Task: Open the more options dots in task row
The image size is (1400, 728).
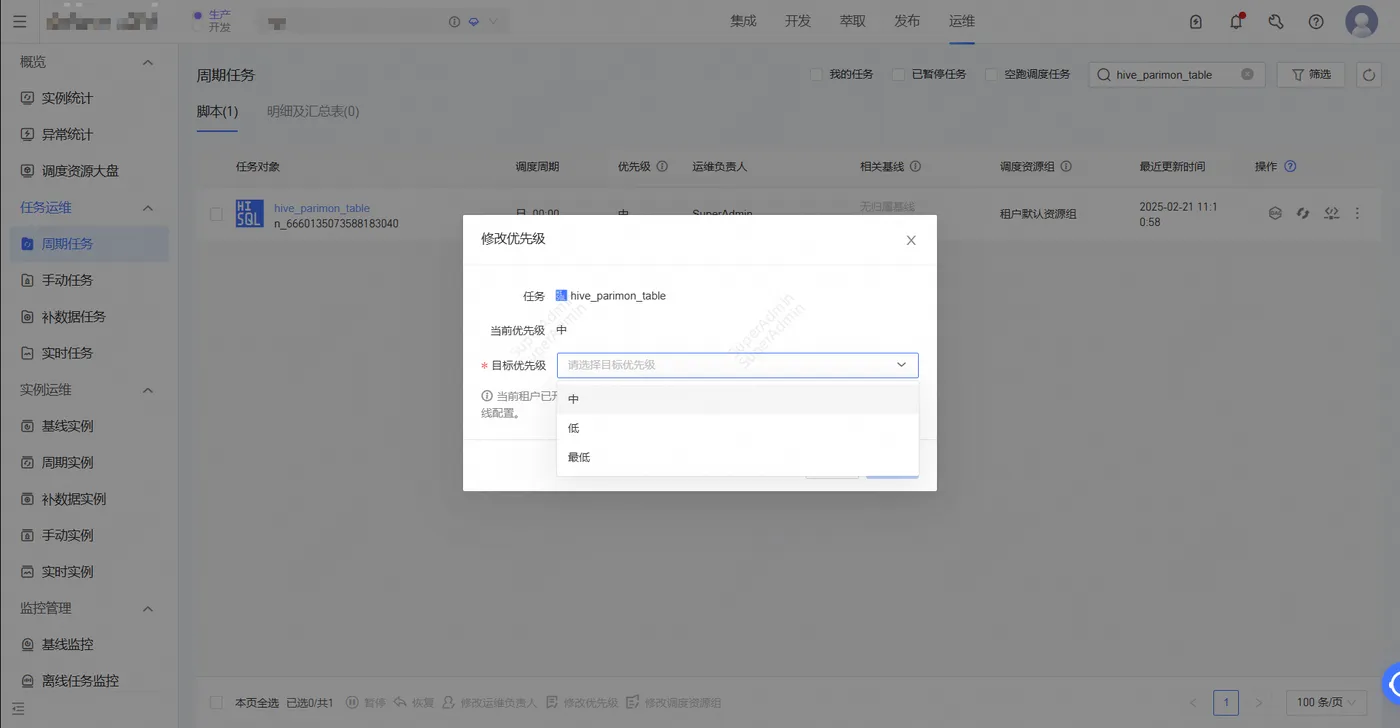Action: (x=1357, y=213)
